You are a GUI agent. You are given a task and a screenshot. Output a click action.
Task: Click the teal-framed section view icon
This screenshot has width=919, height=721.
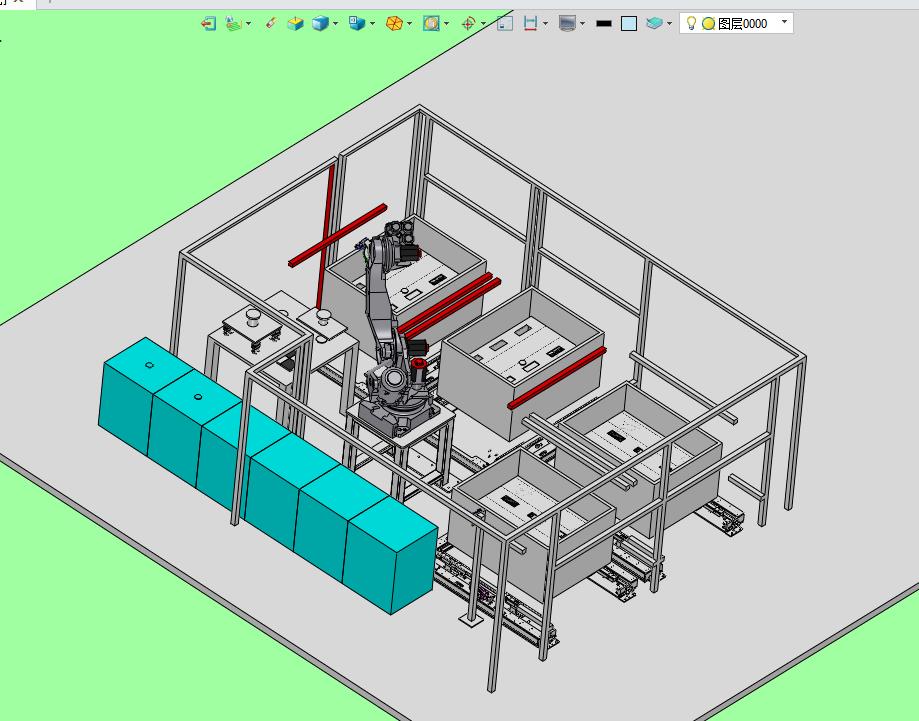pyautogui.click(x=431, y=23)
